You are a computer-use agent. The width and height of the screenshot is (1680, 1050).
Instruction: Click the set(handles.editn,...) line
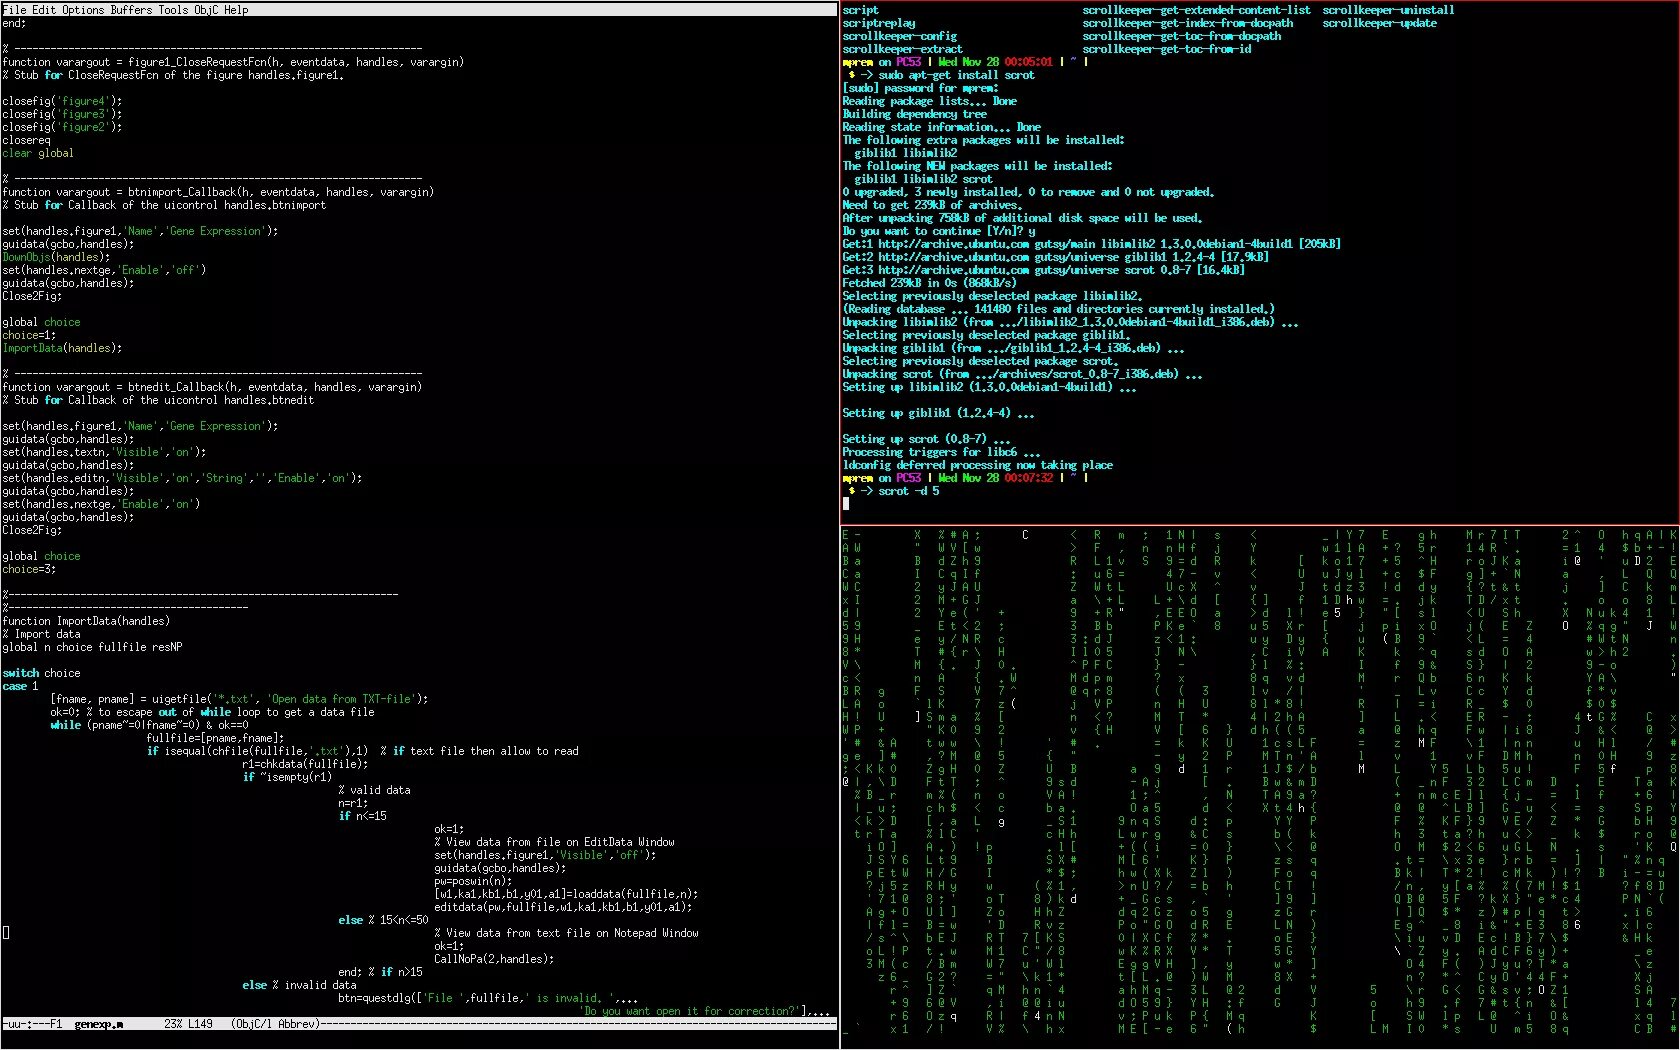pos(182,478)
